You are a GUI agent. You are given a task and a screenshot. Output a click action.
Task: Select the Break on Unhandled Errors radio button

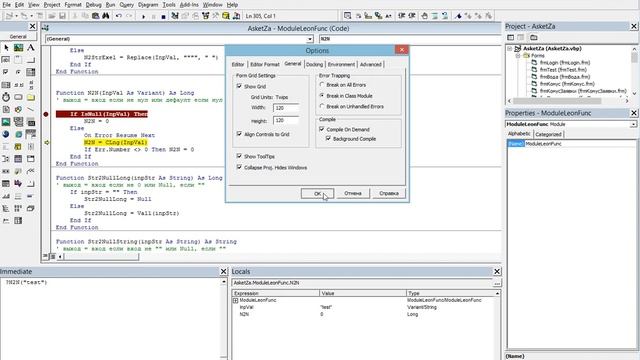coord(322,106)
